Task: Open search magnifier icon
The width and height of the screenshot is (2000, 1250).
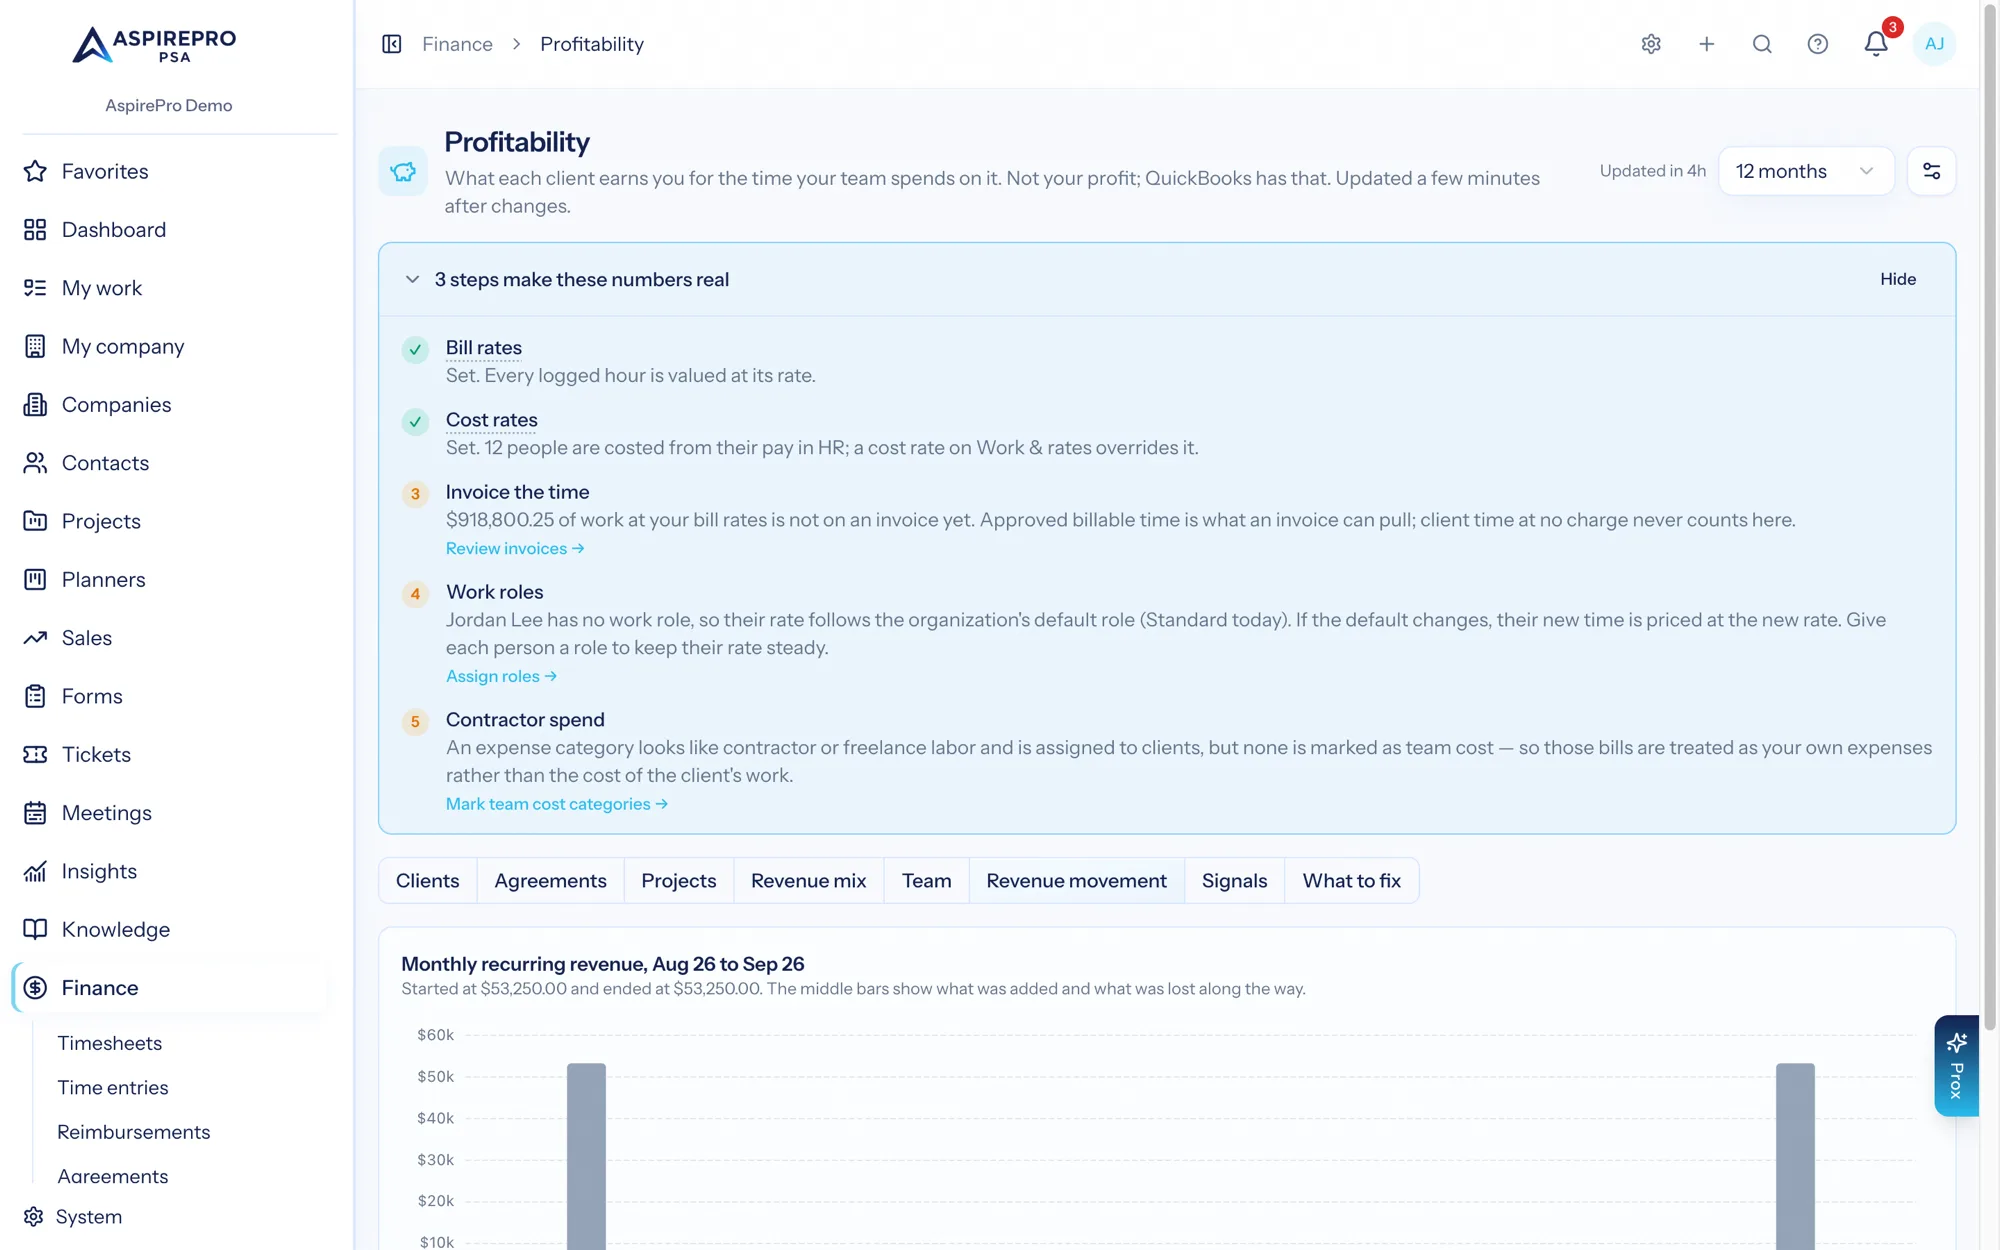Action: click(x=1762, y=44)
